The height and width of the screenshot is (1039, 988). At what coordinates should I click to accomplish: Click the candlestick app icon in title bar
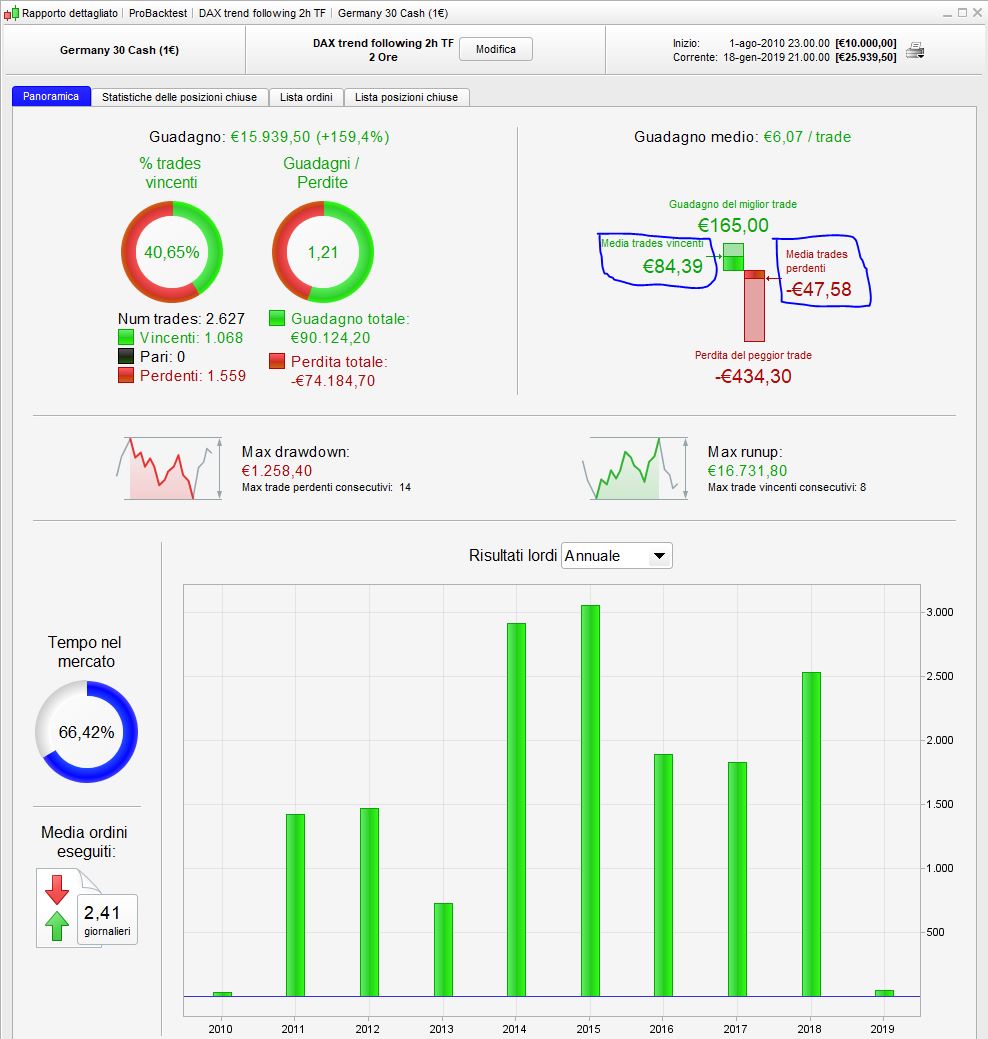tap(11, 13)
